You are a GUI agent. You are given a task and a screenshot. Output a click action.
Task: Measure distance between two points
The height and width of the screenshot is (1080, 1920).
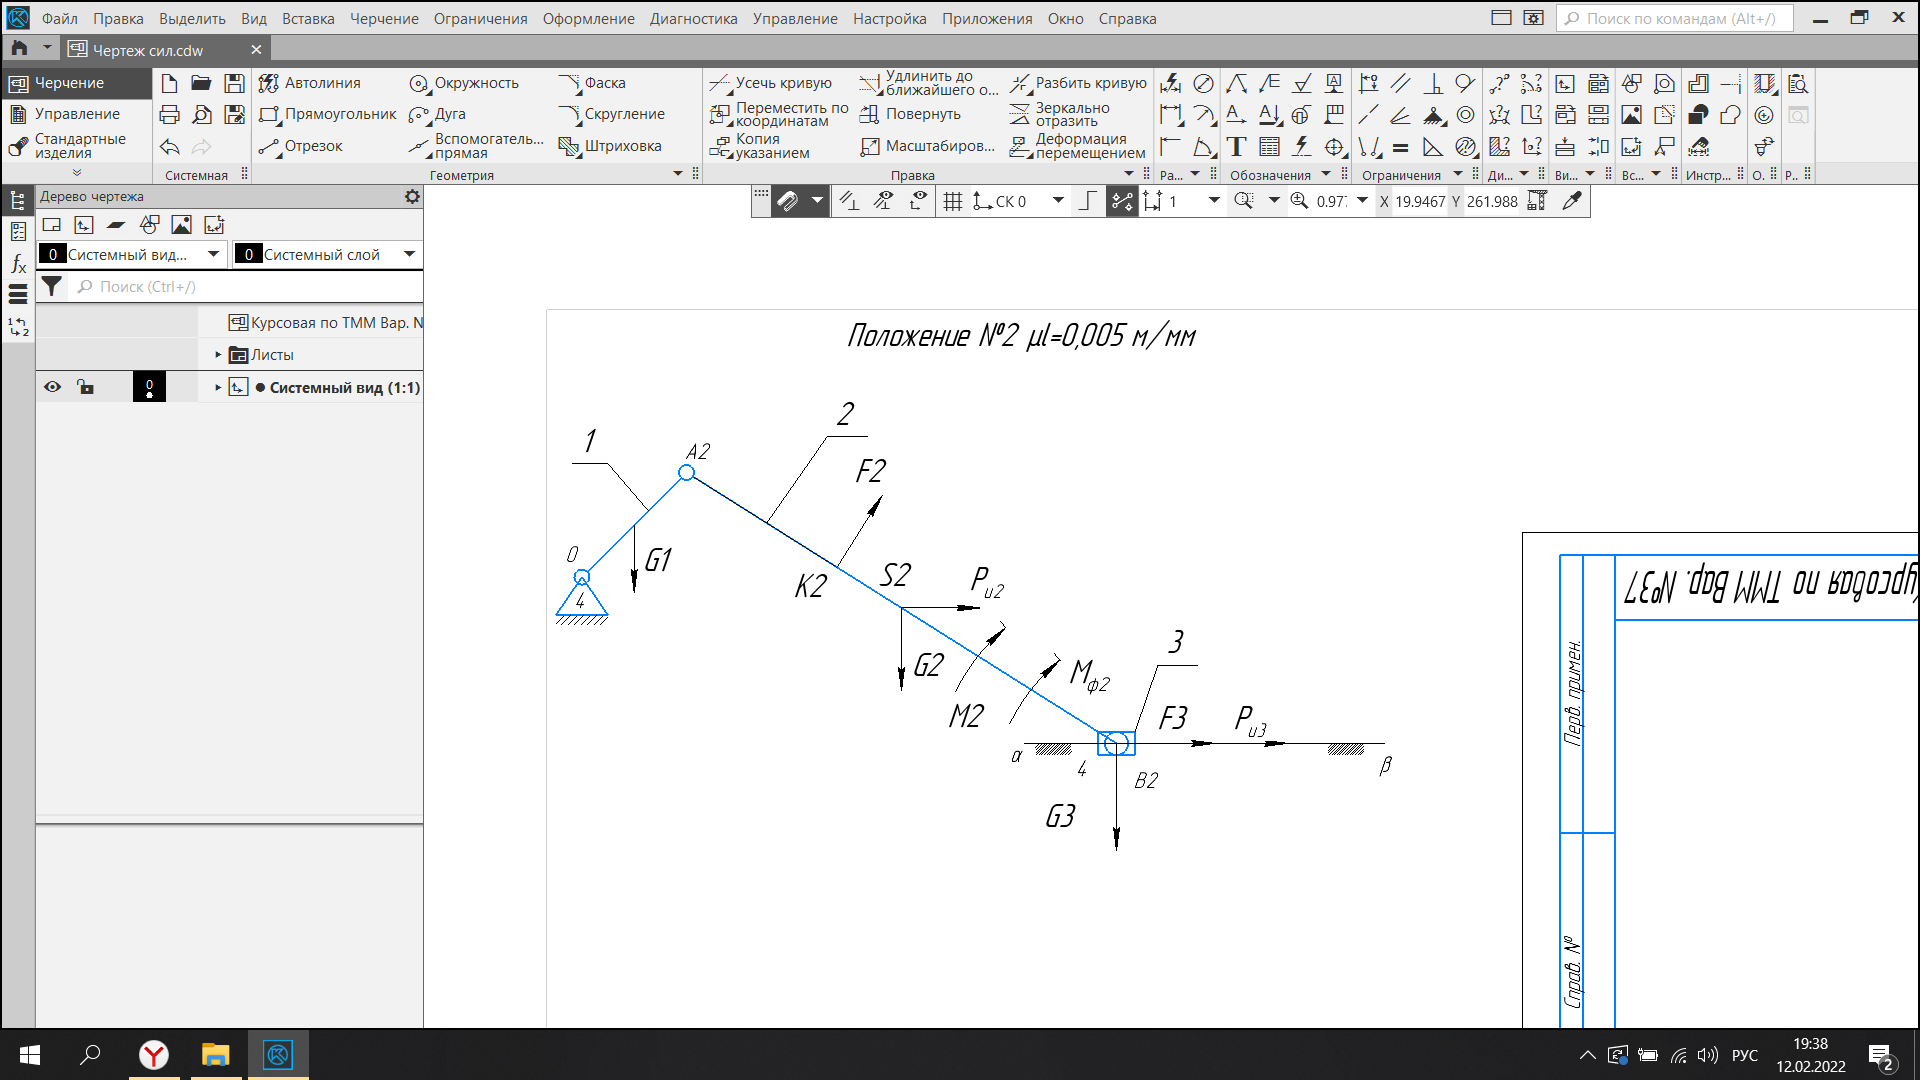point(1499,84)
